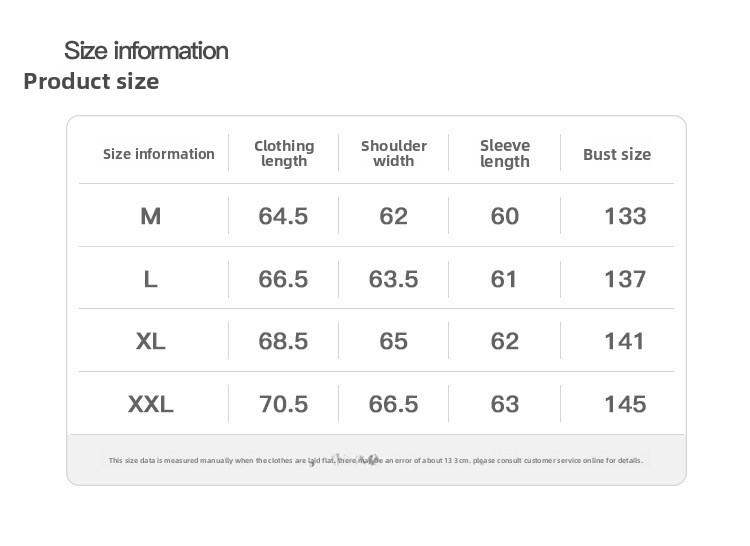750x546 pixels.
Task: Click the 70.5 clothing length cell
Action: 283,404
